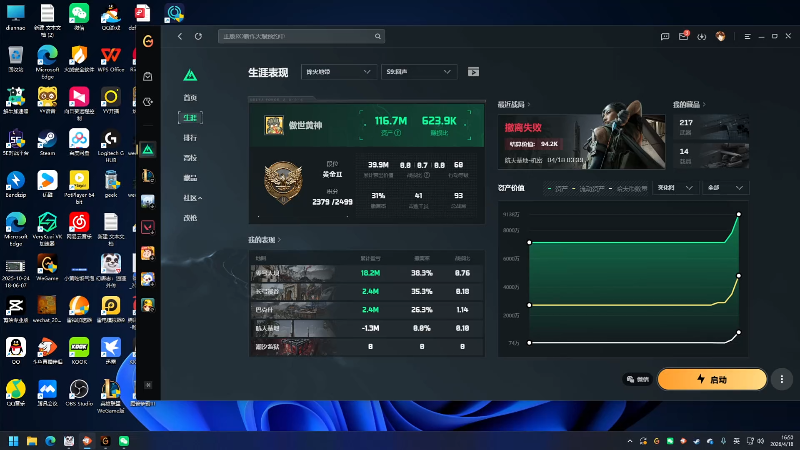800x450 pixels.
Task: Open the hamburger menu in title bar
Action: point(747,37)
